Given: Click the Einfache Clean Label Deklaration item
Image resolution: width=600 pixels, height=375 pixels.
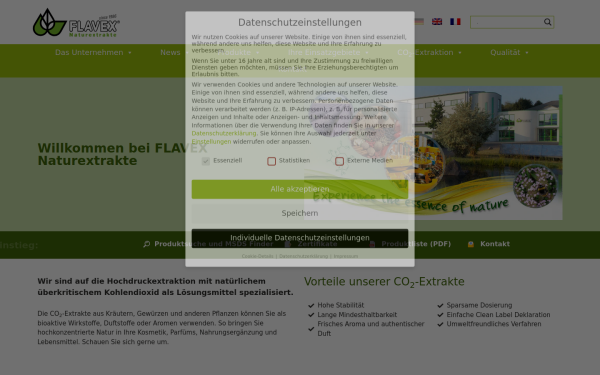Looking at the screenshot, I should (x=498, y=315).
